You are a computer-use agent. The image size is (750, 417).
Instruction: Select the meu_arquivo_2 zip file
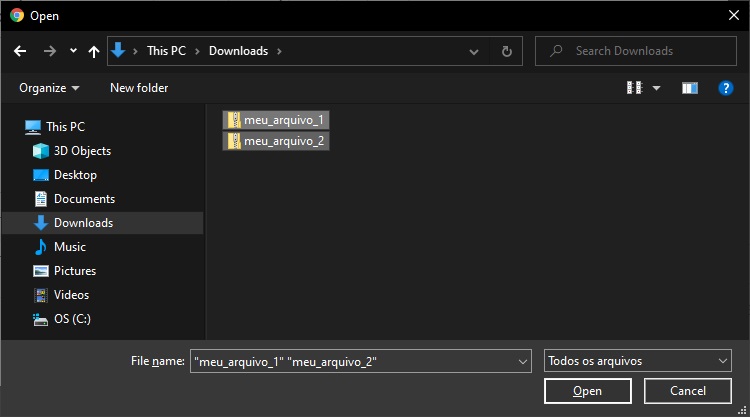(x=276, y=141)
